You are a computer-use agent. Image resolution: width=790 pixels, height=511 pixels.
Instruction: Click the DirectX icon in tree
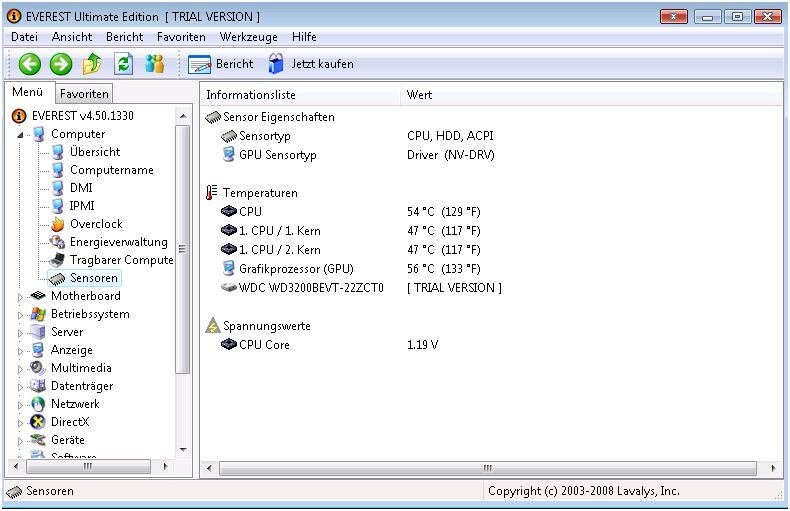point(38,422)
